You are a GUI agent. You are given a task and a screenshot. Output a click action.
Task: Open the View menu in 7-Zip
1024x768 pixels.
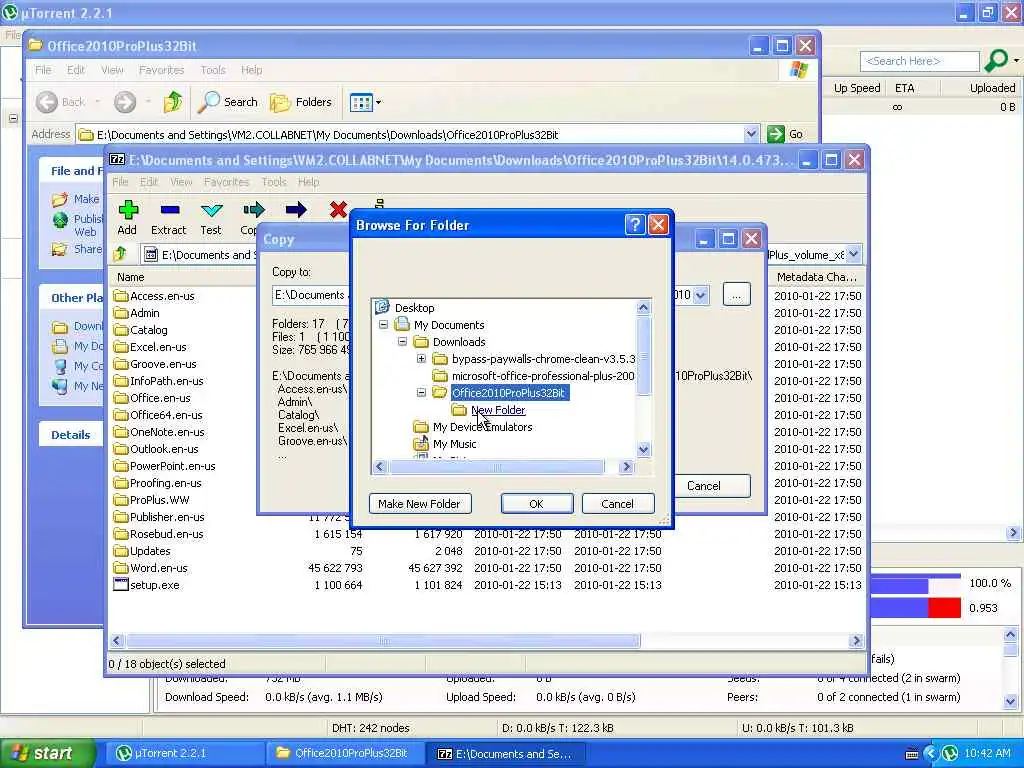(181, 182)
